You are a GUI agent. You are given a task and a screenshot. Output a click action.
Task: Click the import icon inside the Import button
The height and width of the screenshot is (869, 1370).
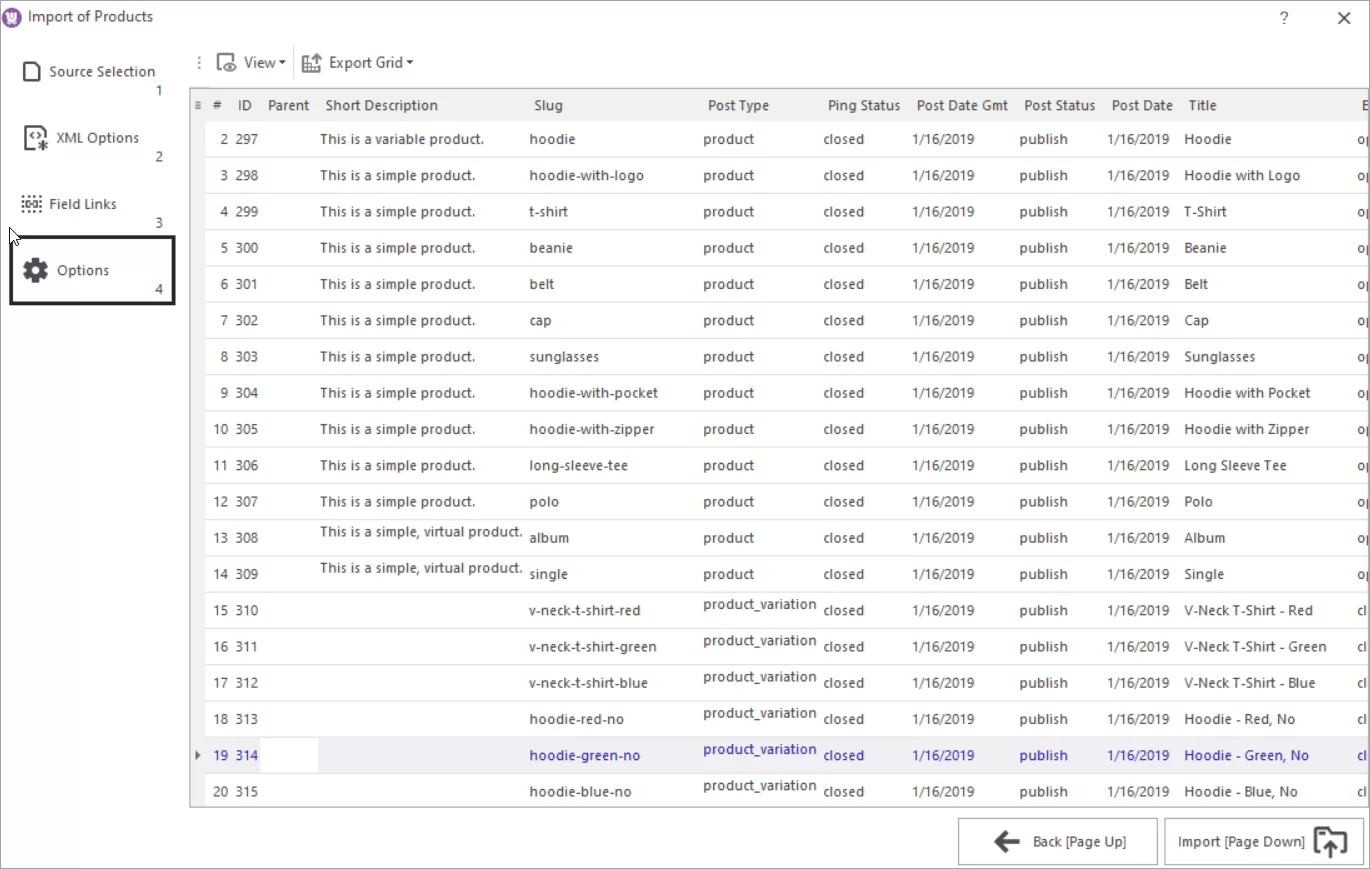[1331, 842]
